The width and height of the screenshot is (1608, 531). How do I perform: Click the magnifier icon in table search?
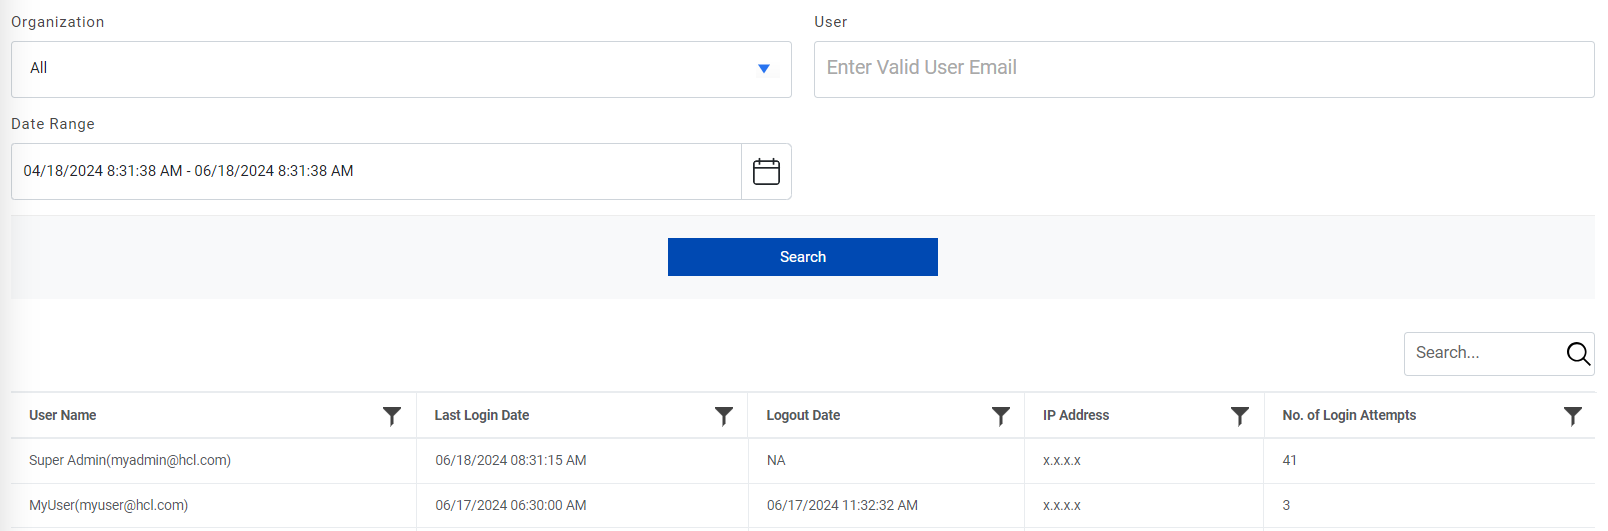click(1578, 354)
